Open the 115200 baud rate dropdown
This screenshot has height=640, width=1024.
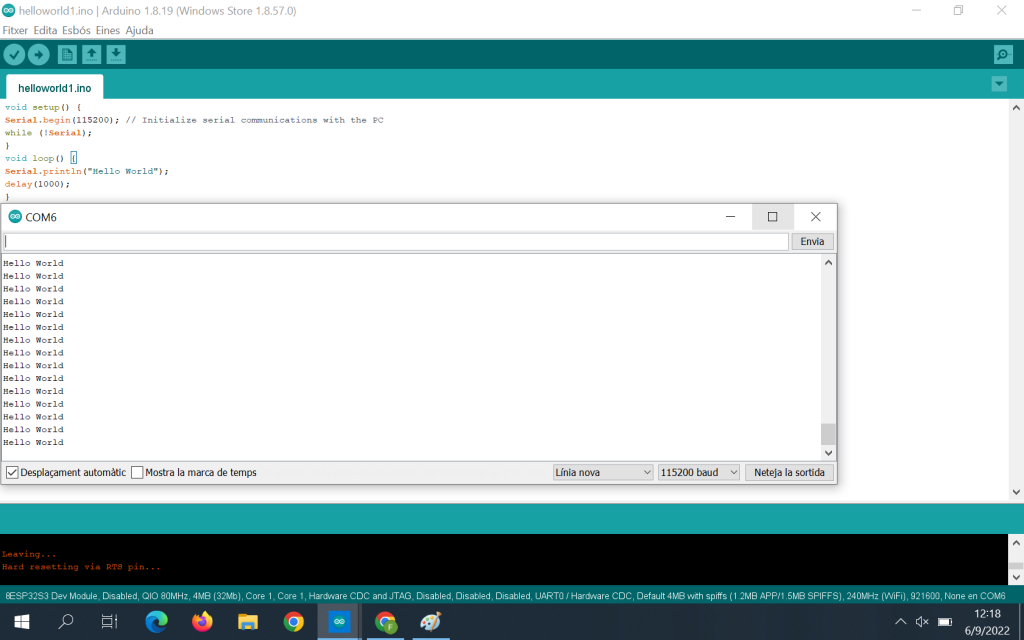coord(698,472)
